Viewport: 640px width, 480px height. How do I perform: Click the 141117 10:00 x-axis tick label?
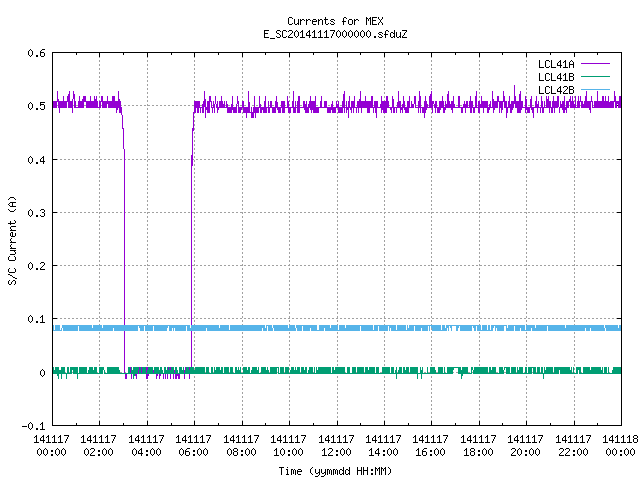click(x=289, y=446)
